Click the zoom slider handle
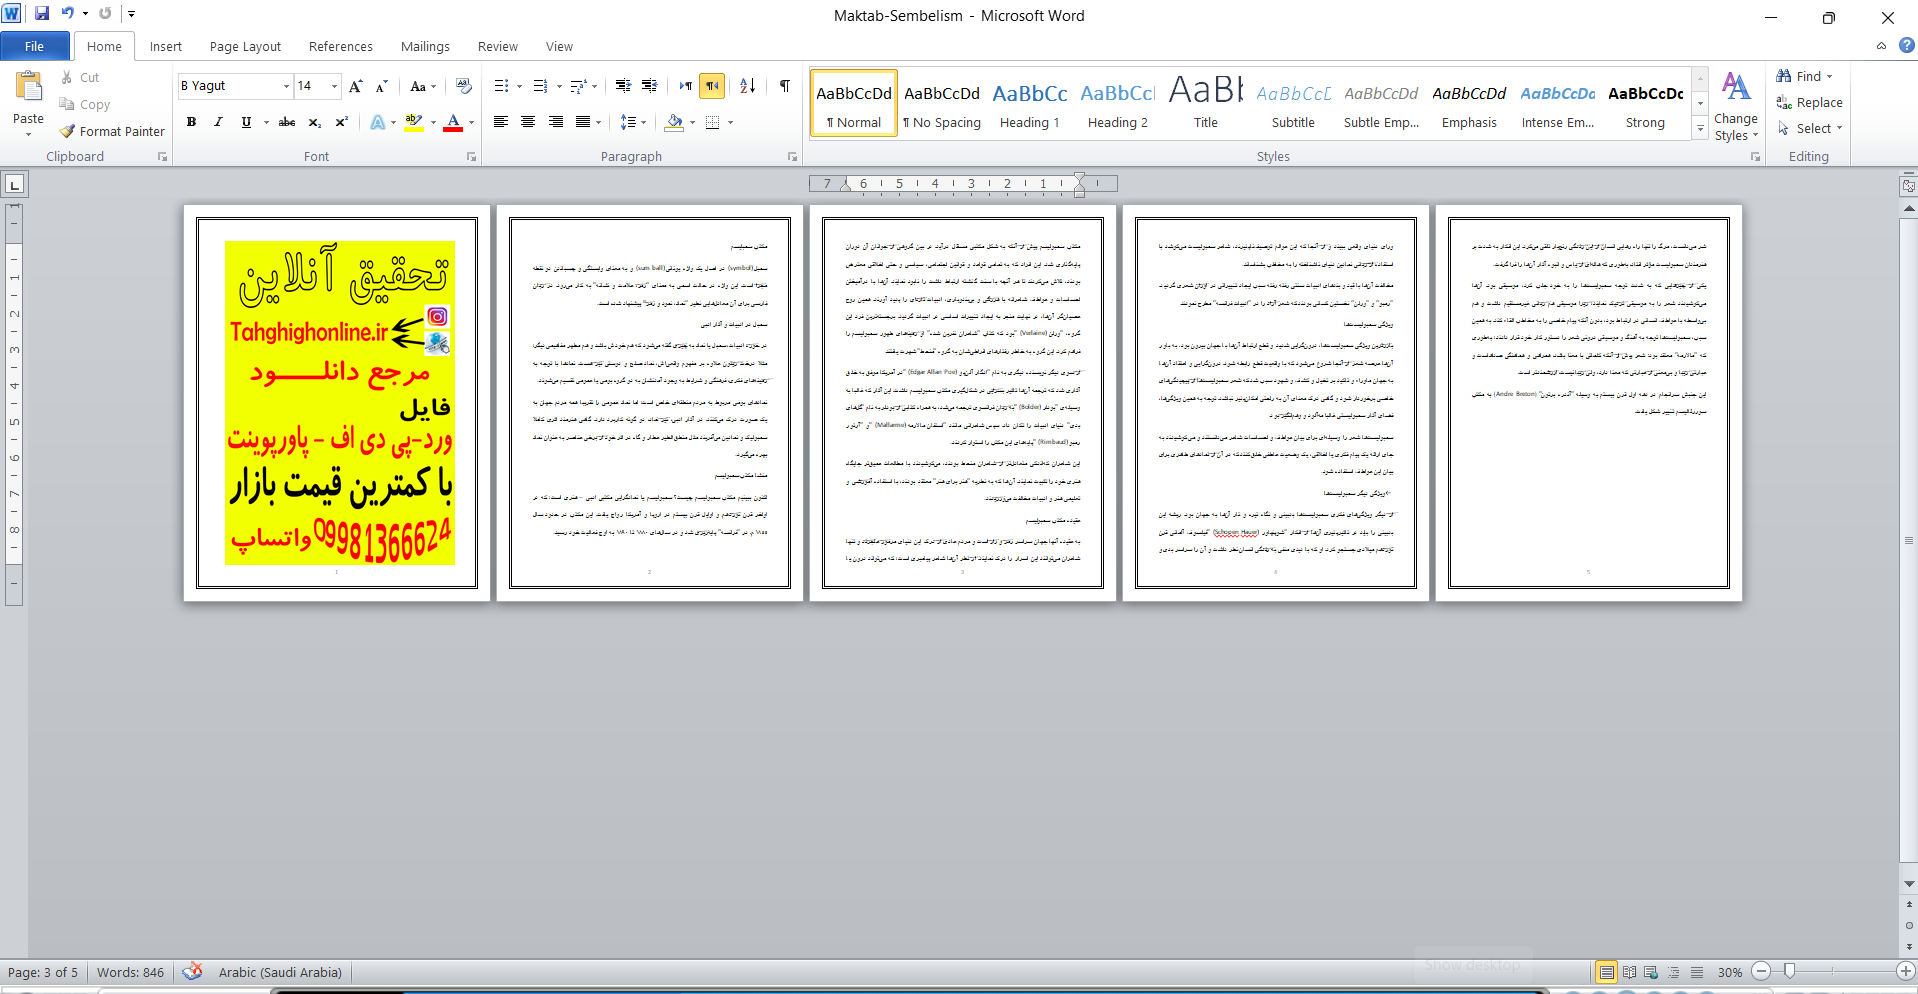1918x994 pixels. pos(1790,971)
